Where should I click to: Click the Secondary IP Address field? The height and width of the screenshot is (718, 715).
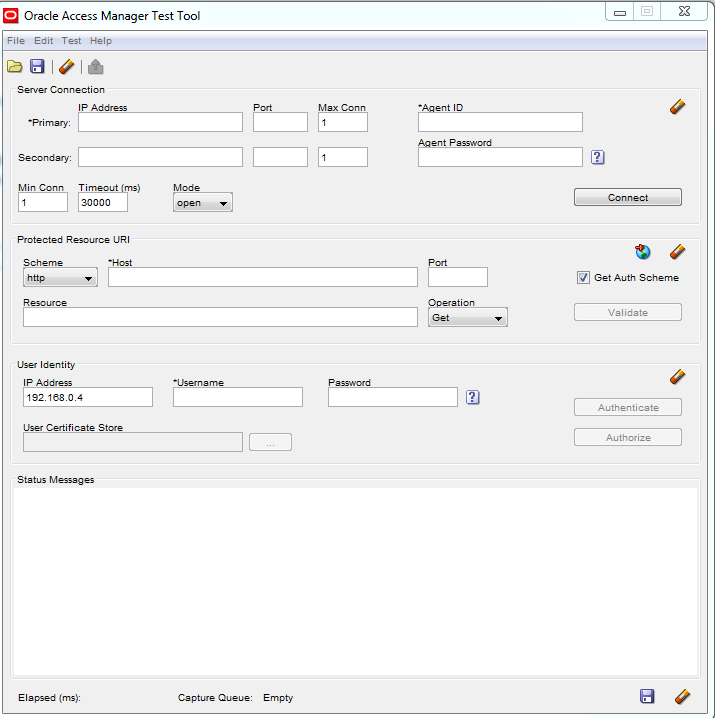pyautogui.click(x=160, y=157)
